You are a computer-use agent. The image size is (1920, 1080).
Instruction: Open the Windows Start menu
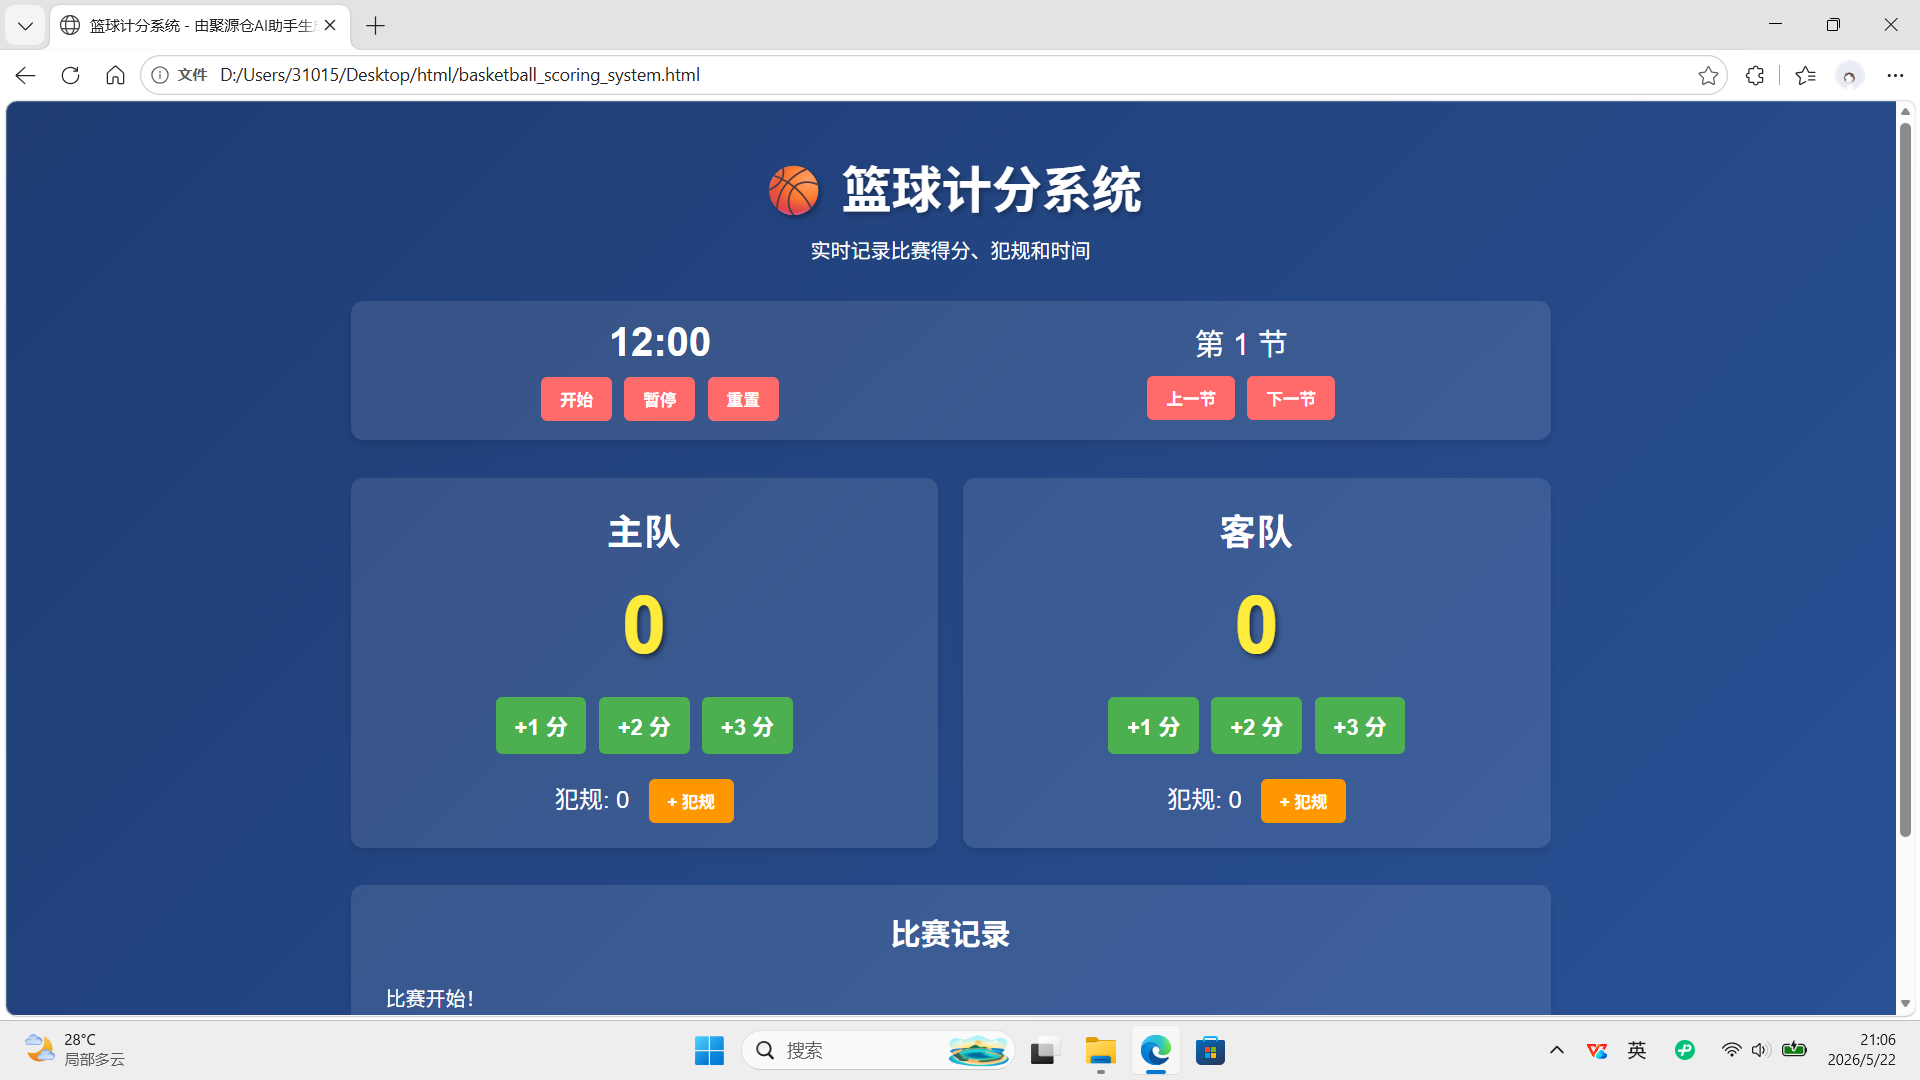click(709, 1051)
